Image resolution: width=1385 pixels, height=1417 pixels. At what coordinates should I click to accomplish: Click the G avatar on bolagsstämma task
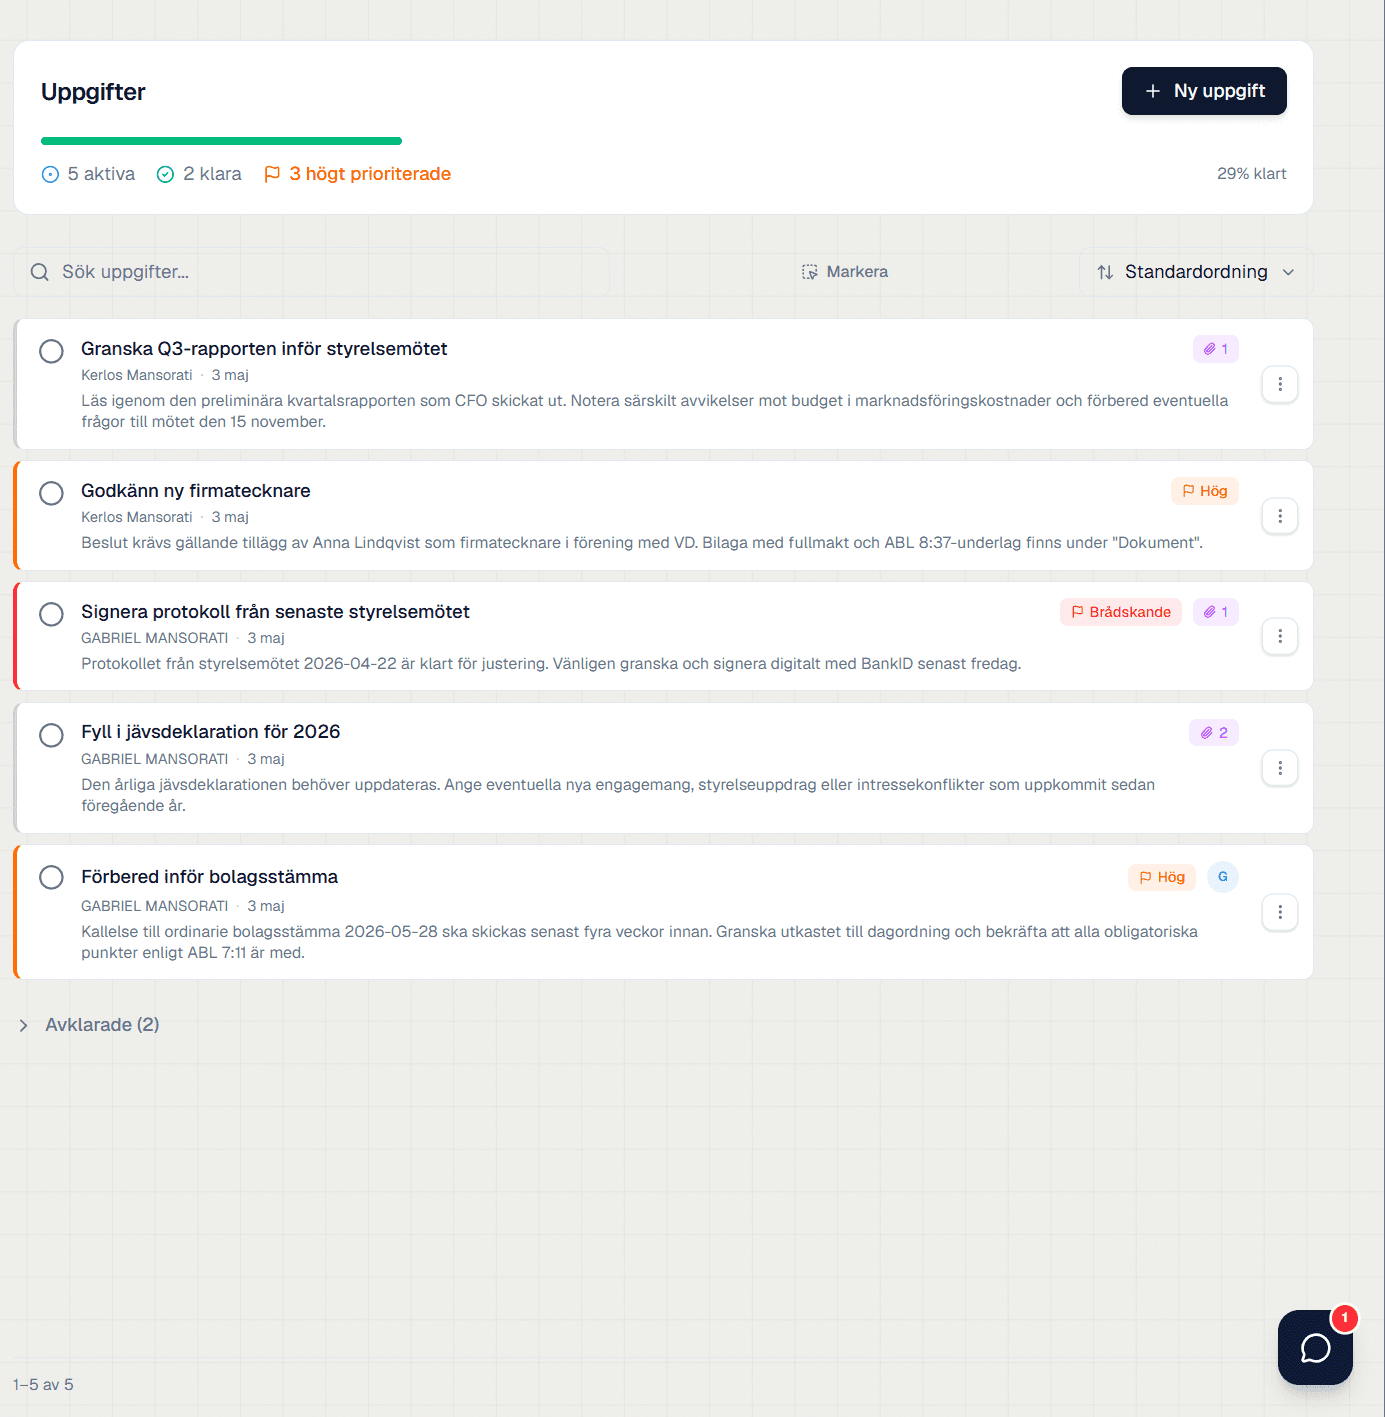(x=1223, y=877)
